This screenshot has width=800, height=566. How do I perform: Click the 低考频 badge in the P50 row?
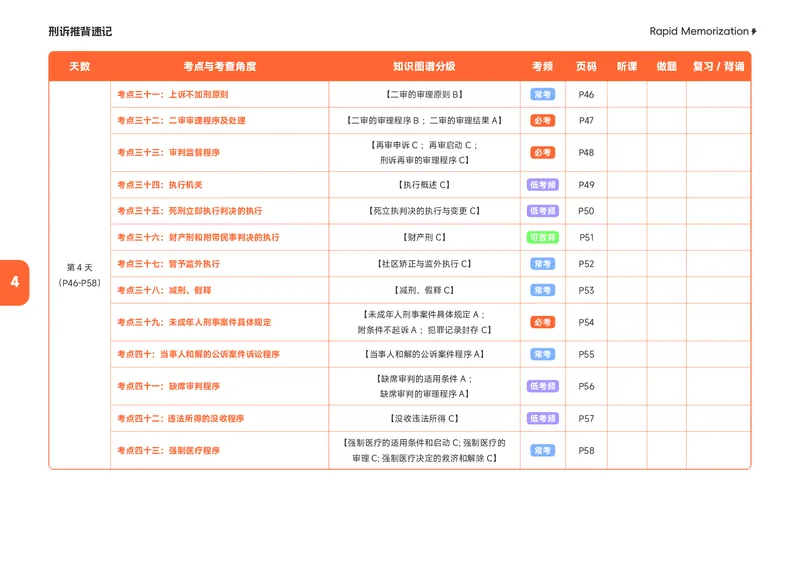(x=542, y=211)
